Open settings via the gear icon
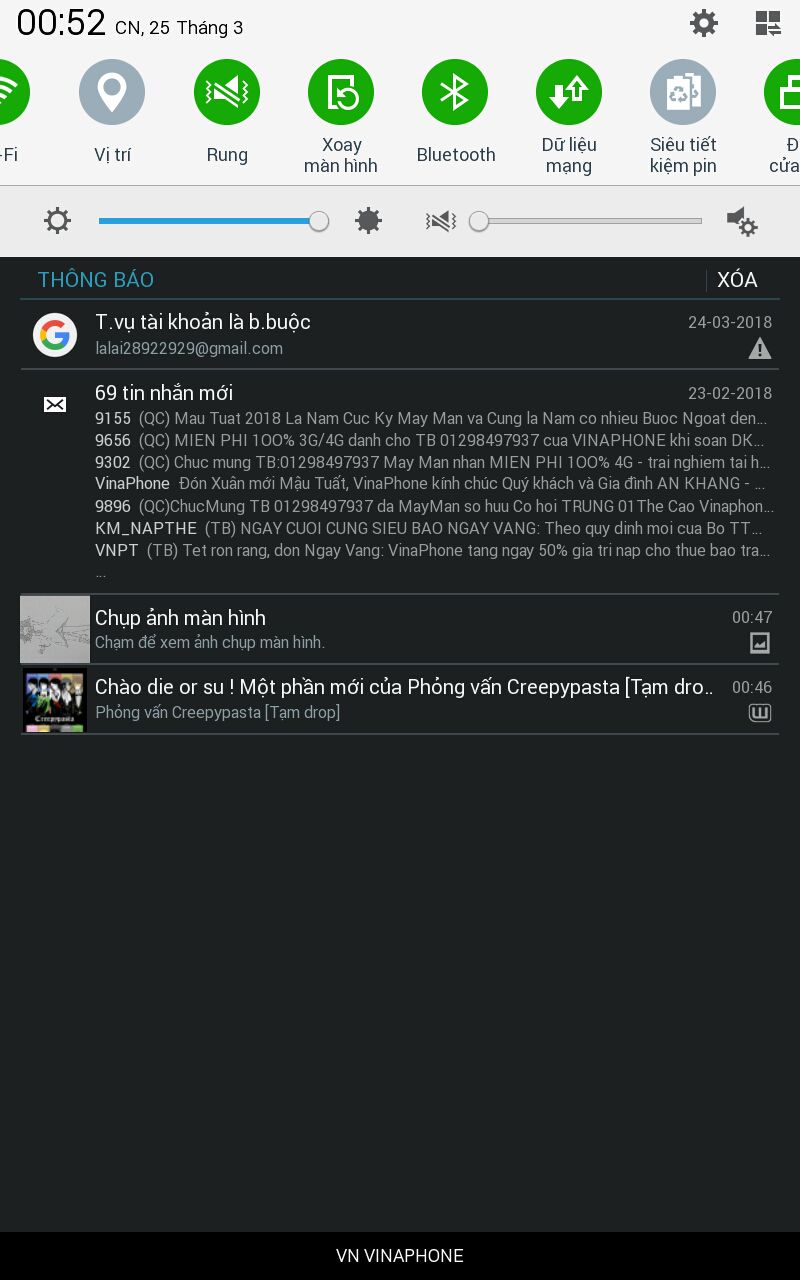 pyautogui.click(x=704, y=23)
